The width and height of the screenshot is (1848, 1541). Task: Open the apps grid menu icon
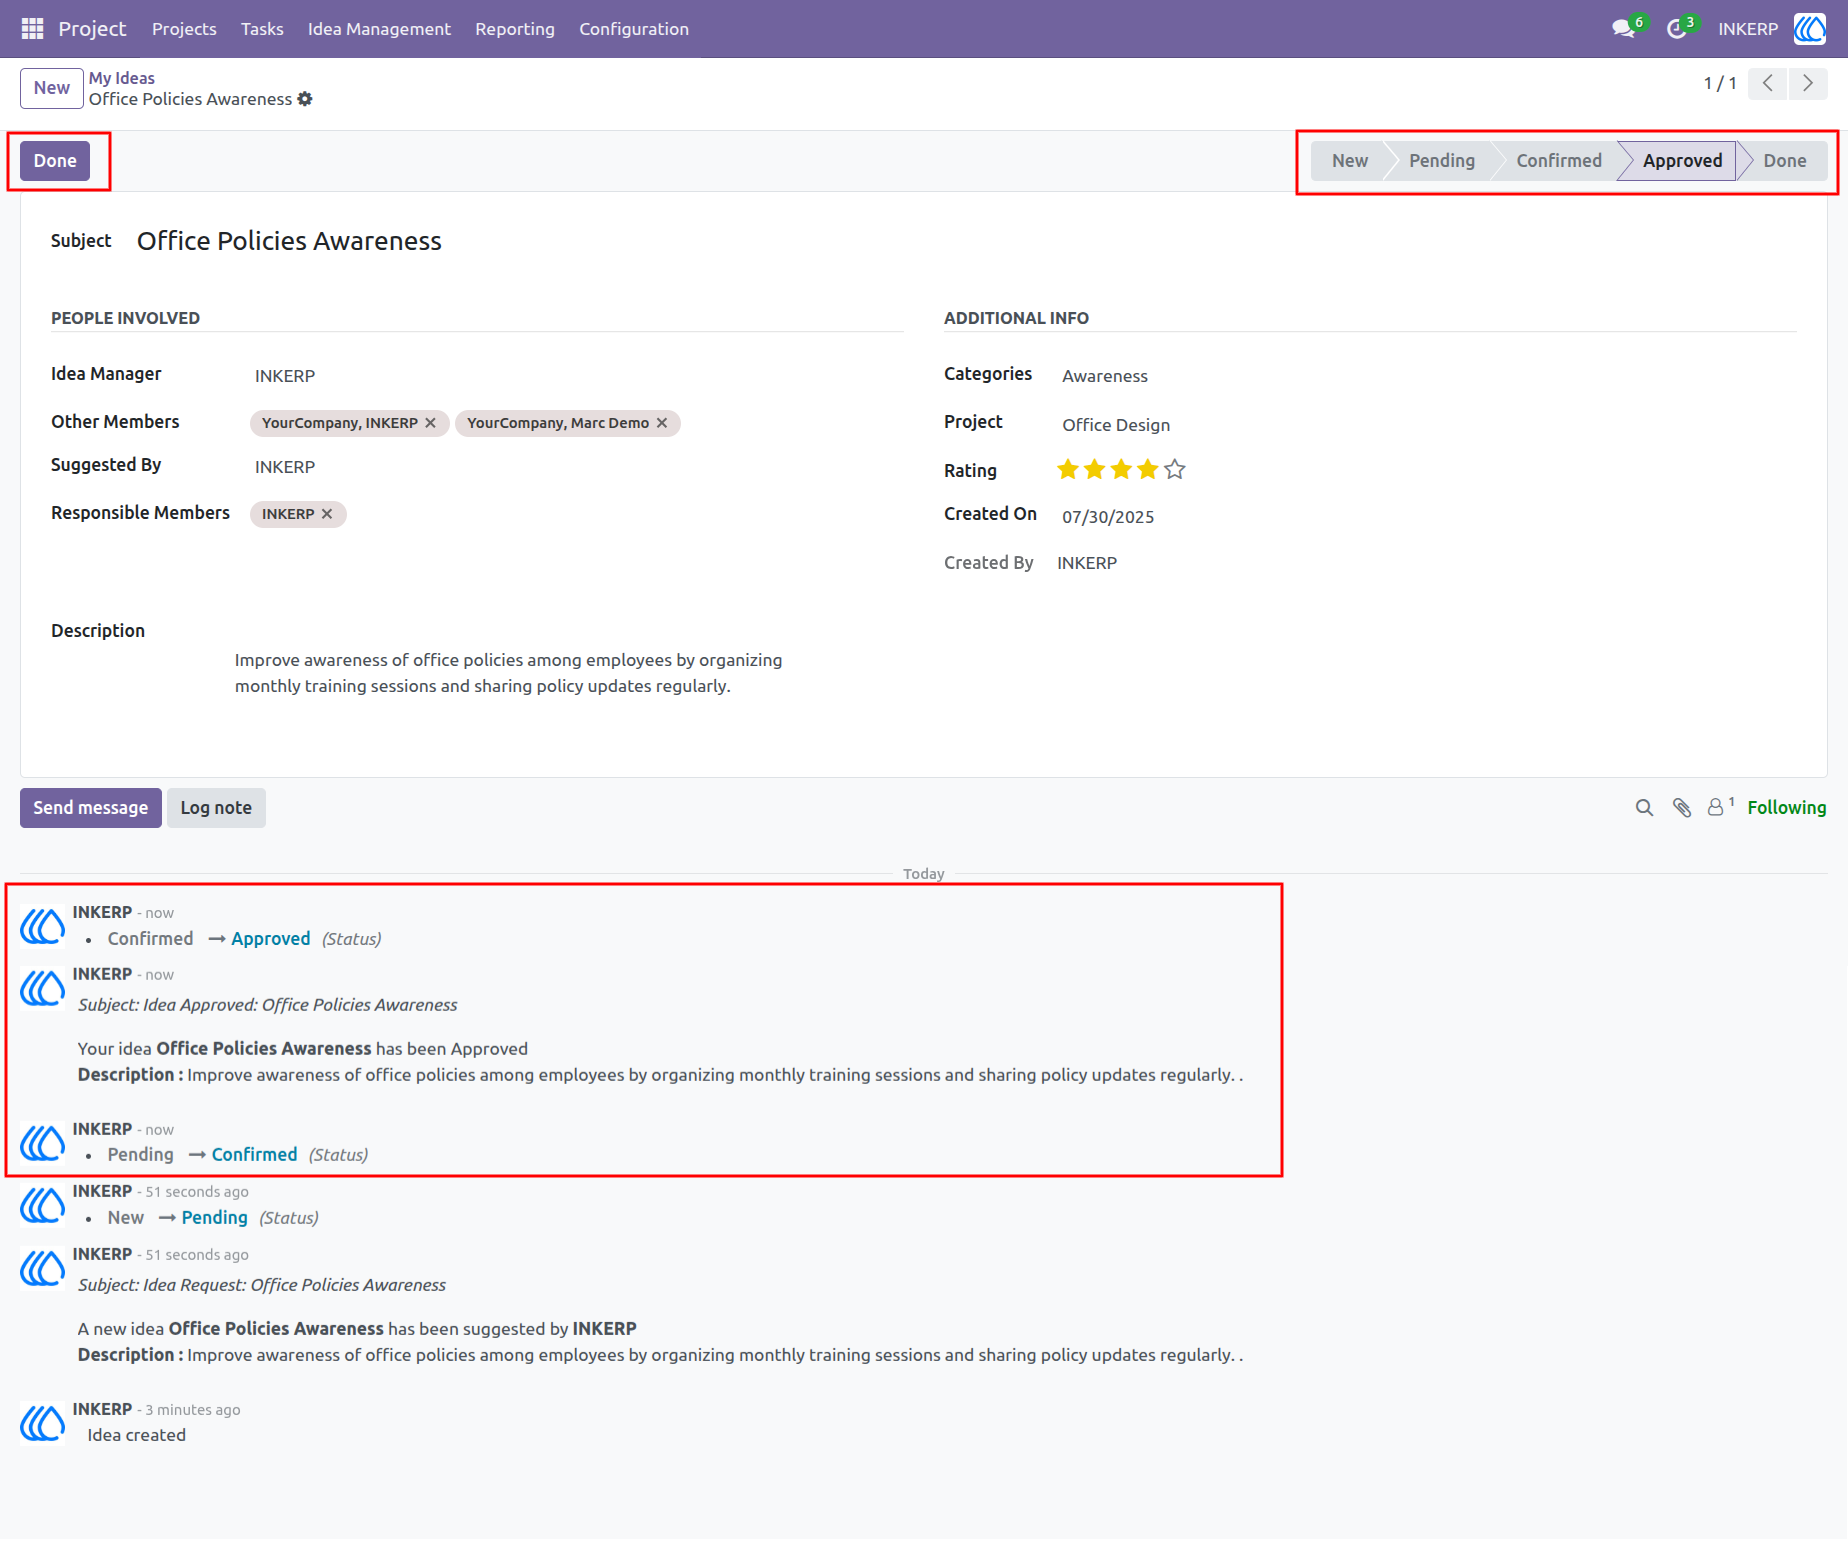(x=32, y=29)
